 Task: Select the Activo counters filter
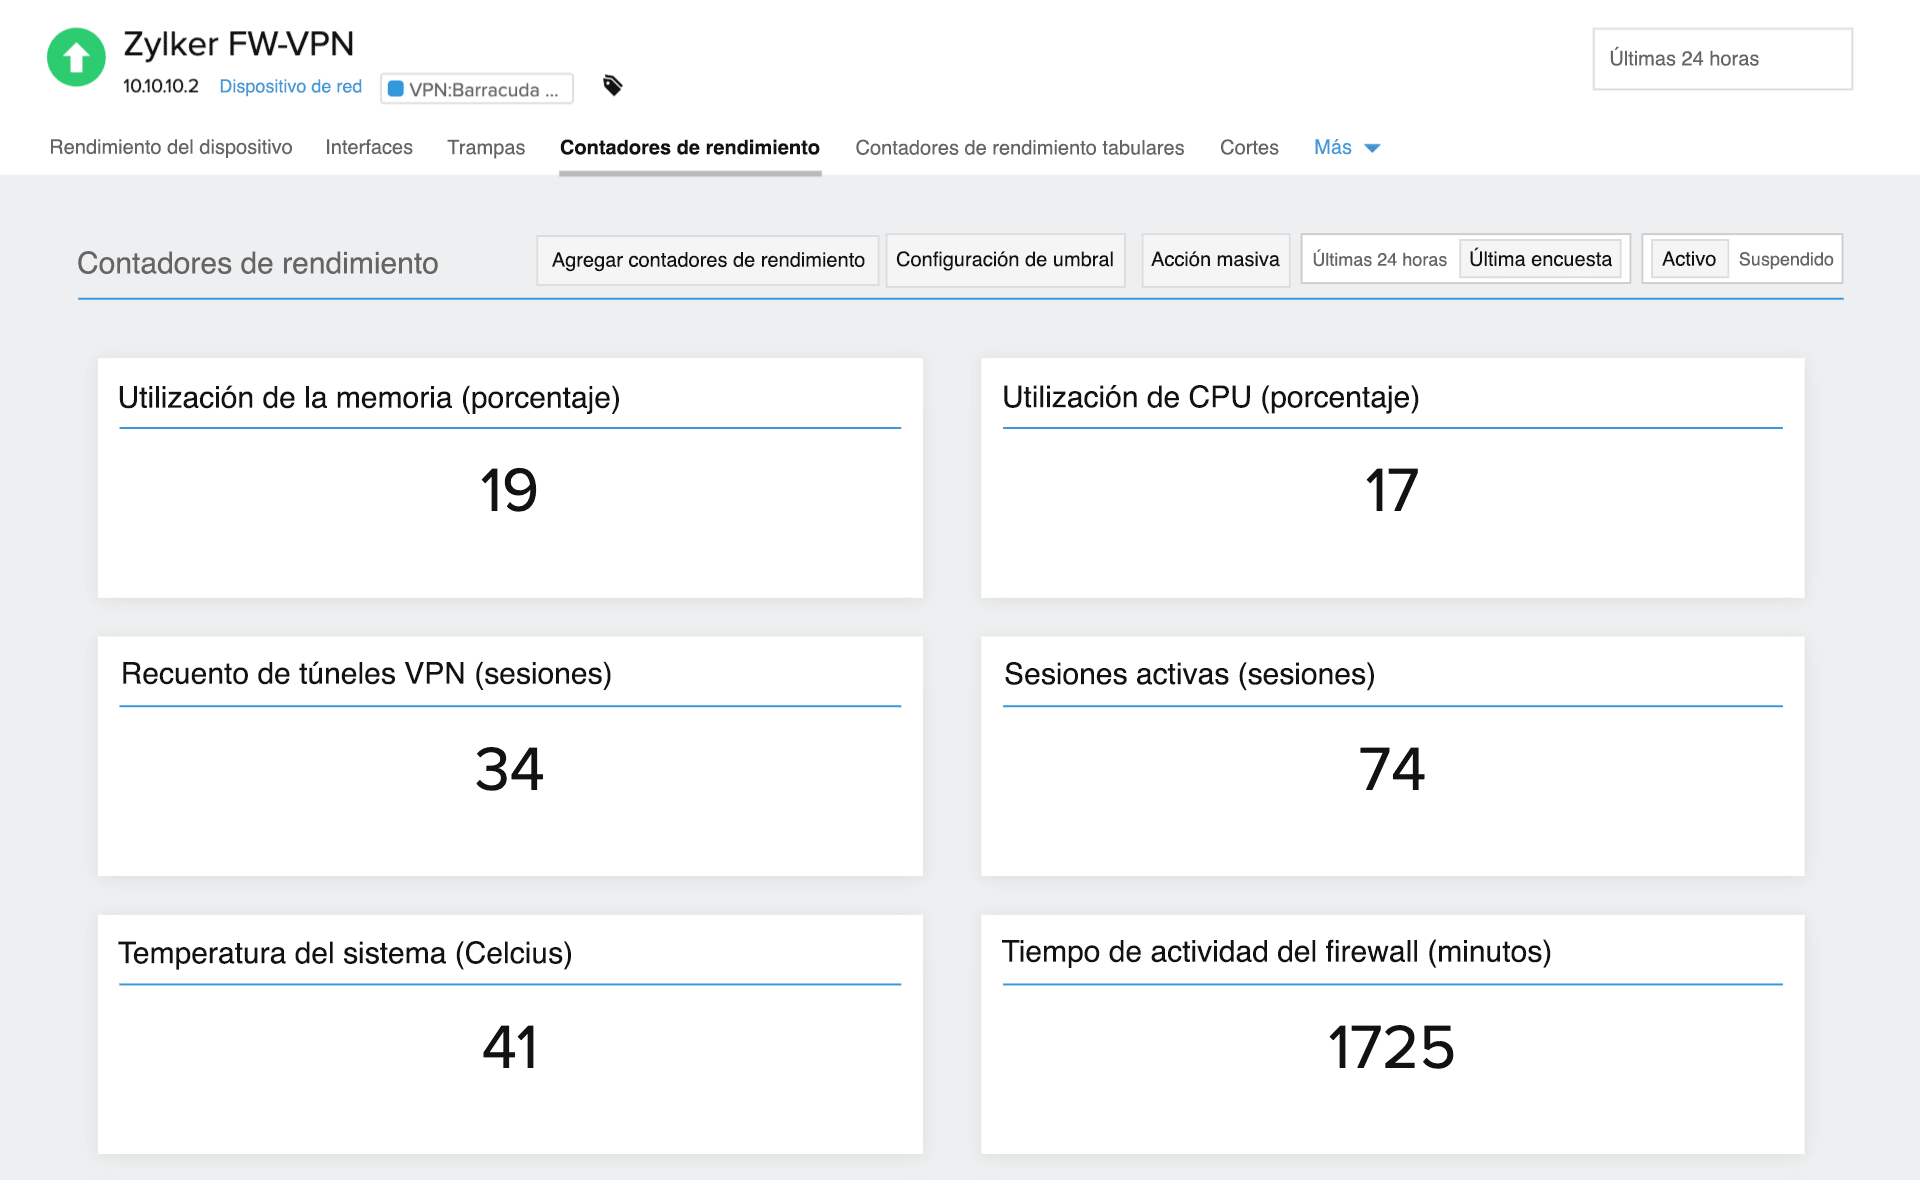(1688, 258)
